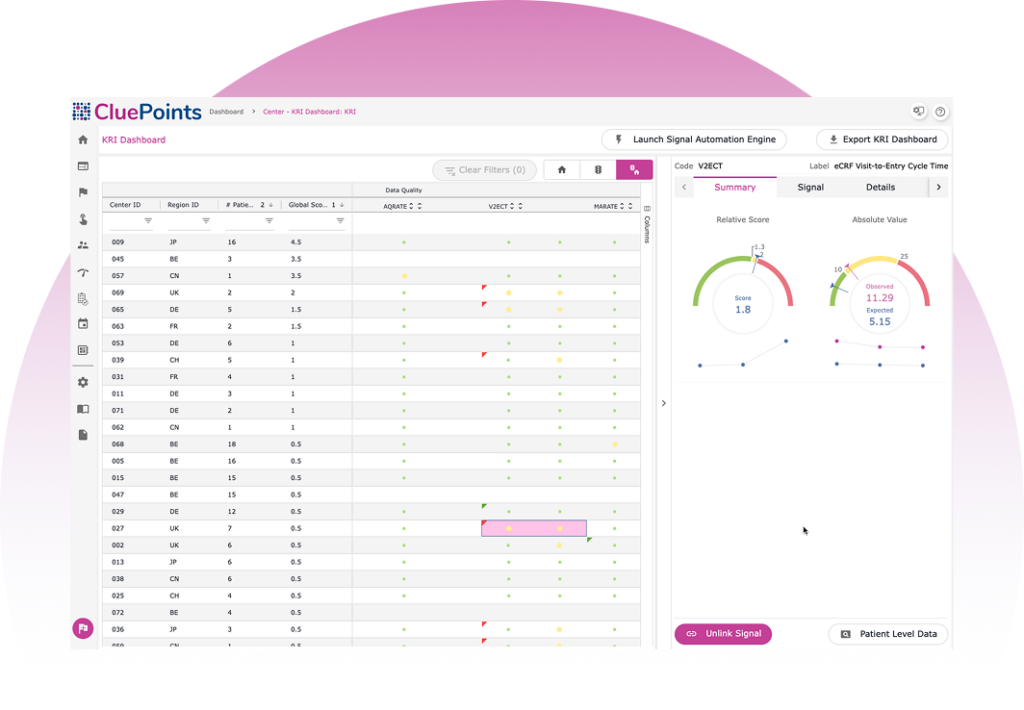Select the highlighted V2ECT cell for center 027
Viewport: 1024px width, 710px height.
534,528
